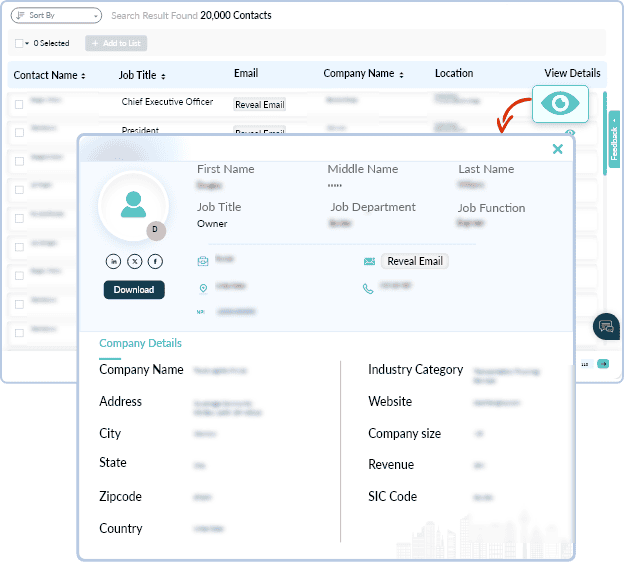Click the D initial badge on avatar
Image resolution: width=624 pixels, height=562 pixels.
[156, 230]
